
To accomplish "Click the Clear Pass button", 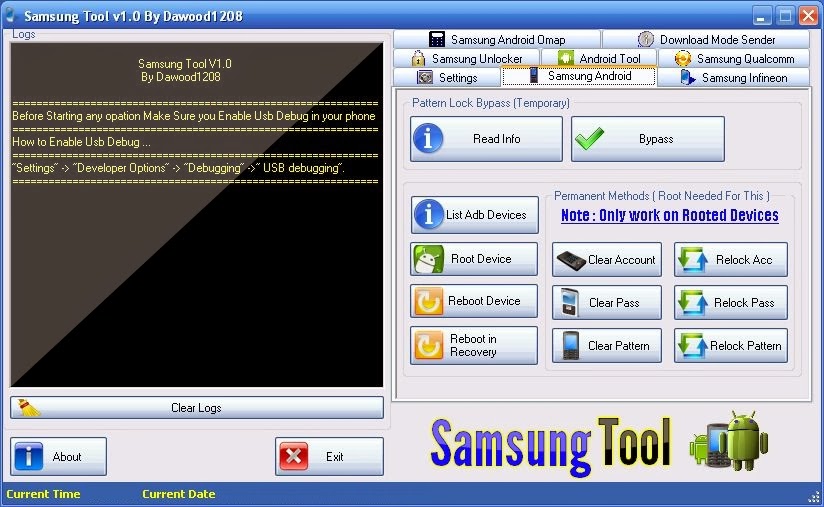I will pyautogui.click(x=607, y=303).
